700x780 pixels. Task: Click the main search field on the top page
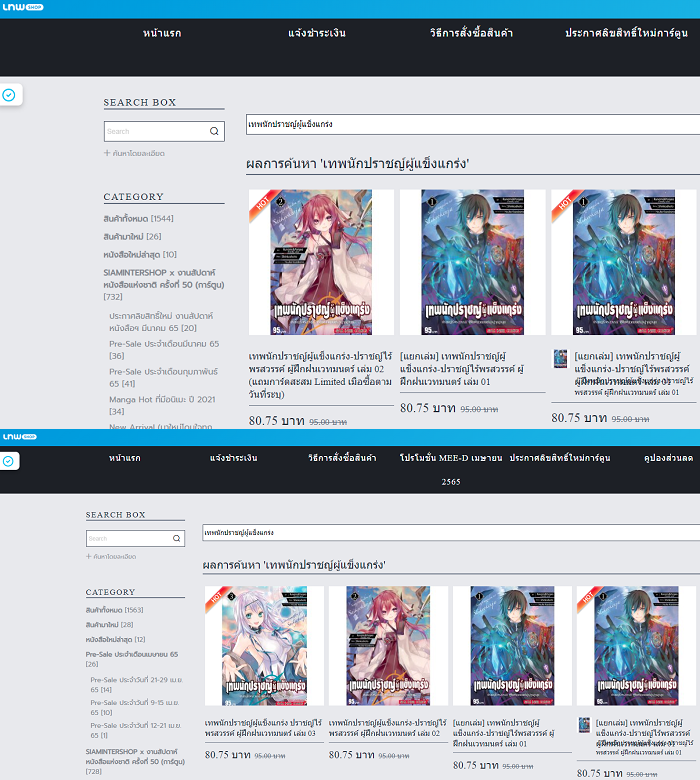click(x=473, y=124)
